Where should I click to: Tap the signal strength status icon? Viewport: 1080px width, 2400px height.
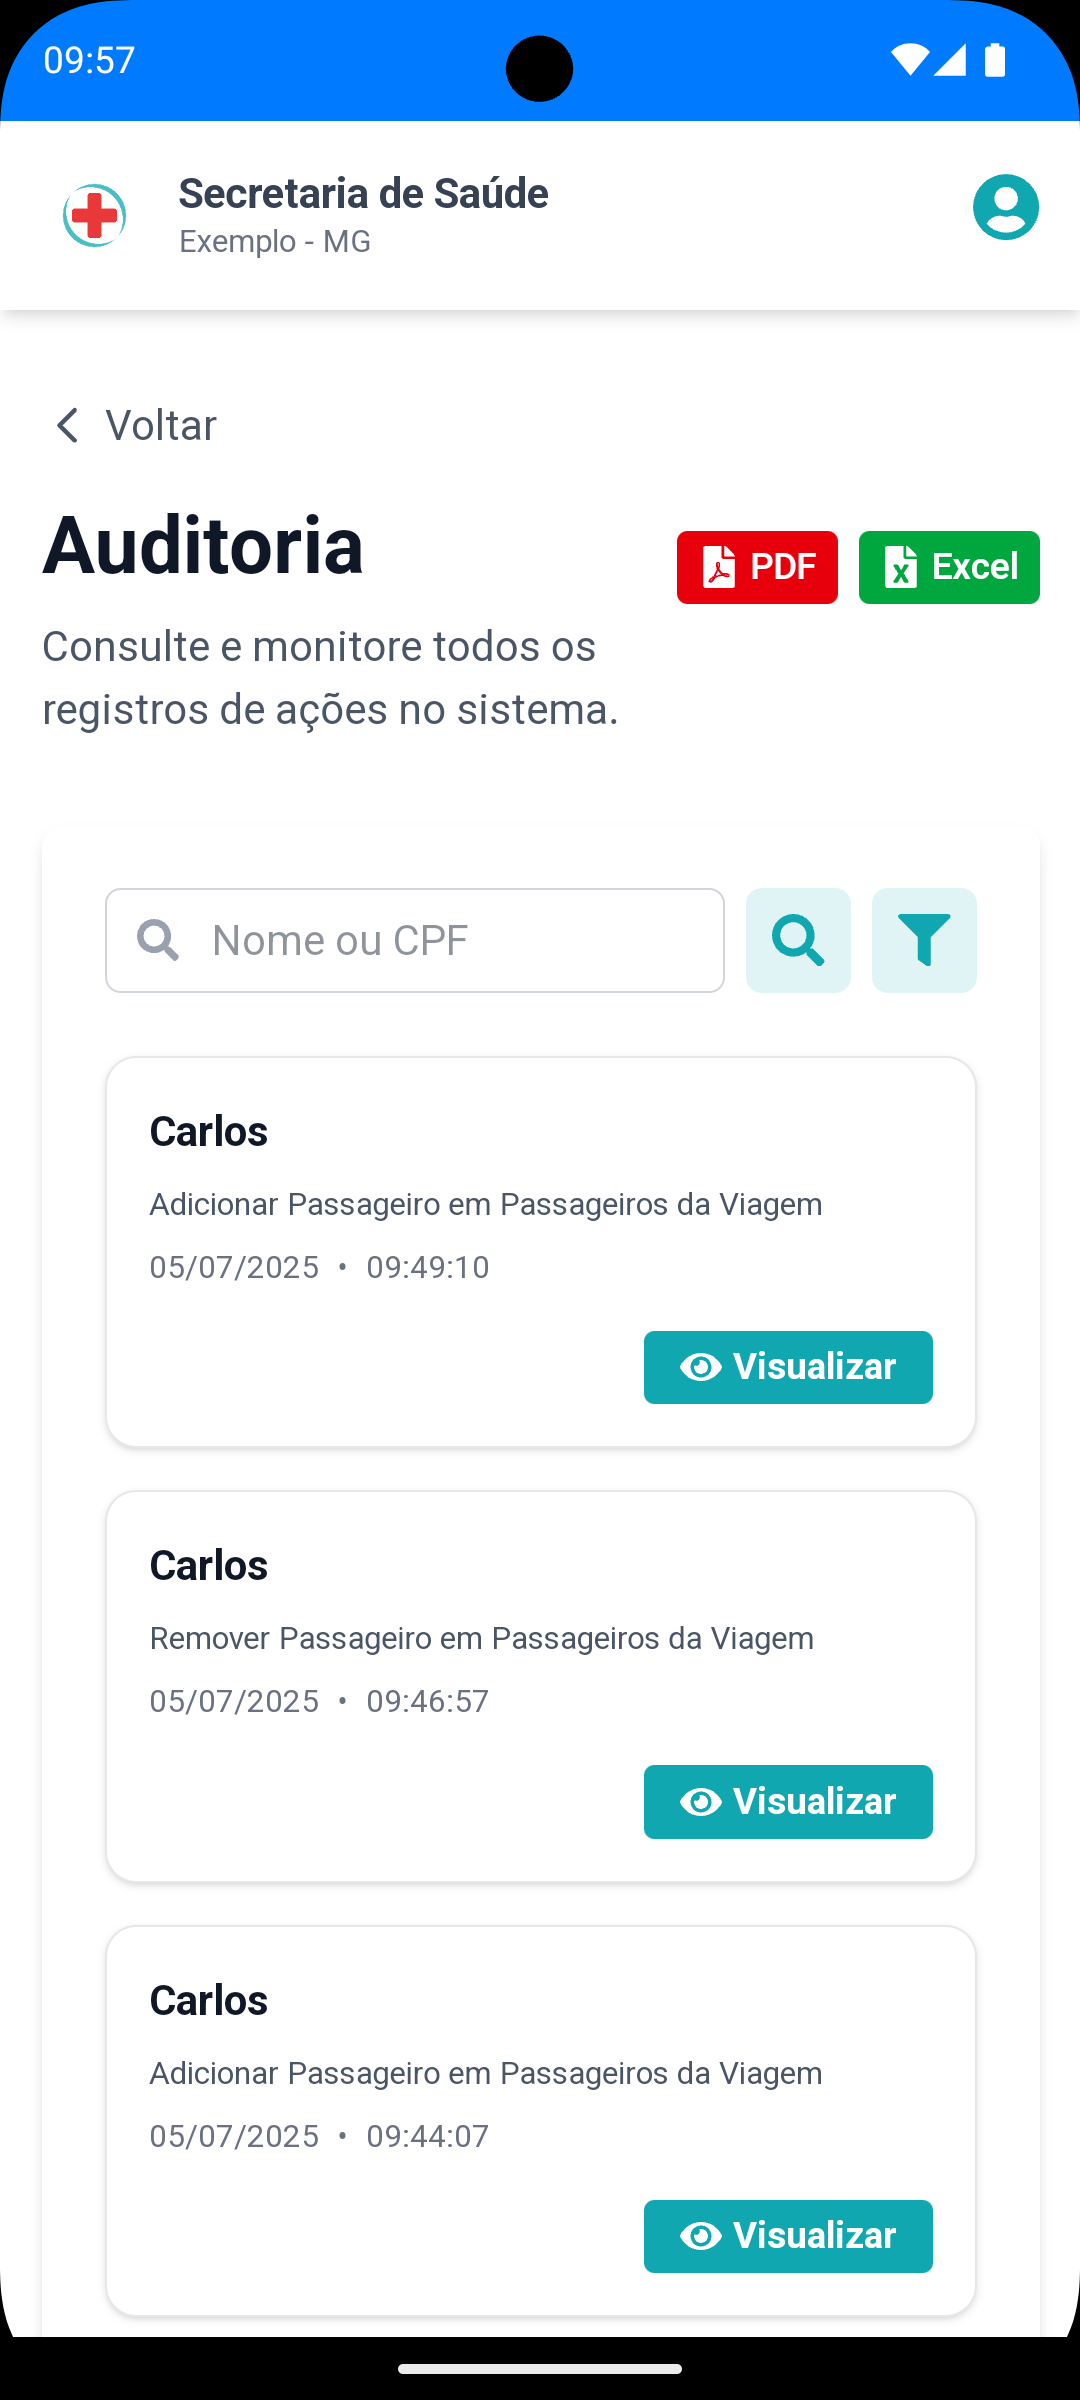[950, 60]
